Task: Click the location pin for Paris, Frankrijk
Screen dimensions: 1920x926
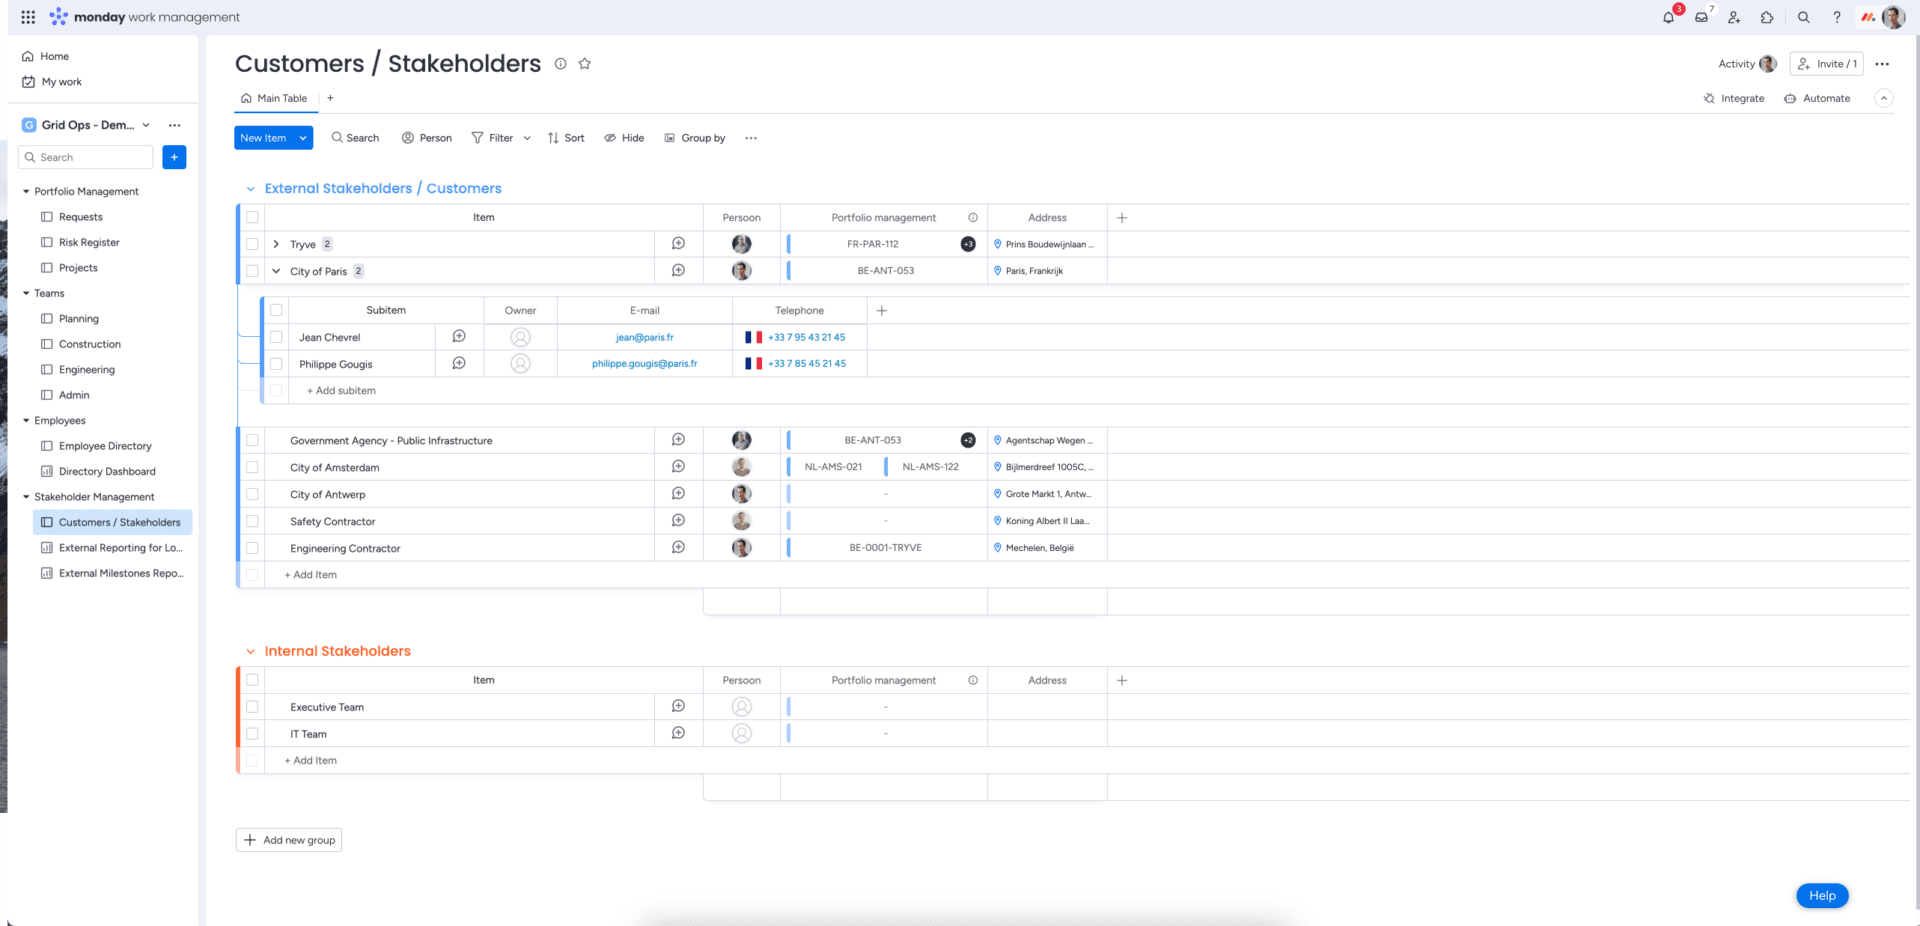Action: 997,271
